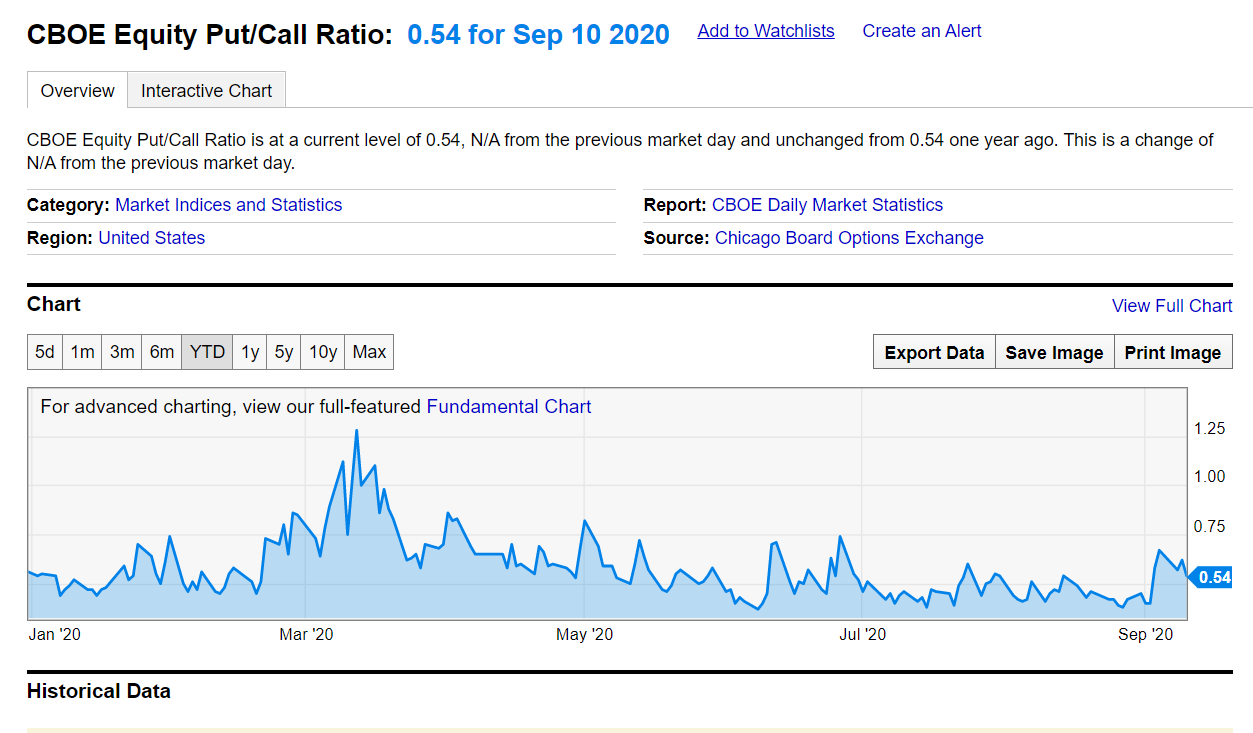The image size is (1253, 733).
Task: Click the 0.54 current value chart label
Action: coord(1212,577)
